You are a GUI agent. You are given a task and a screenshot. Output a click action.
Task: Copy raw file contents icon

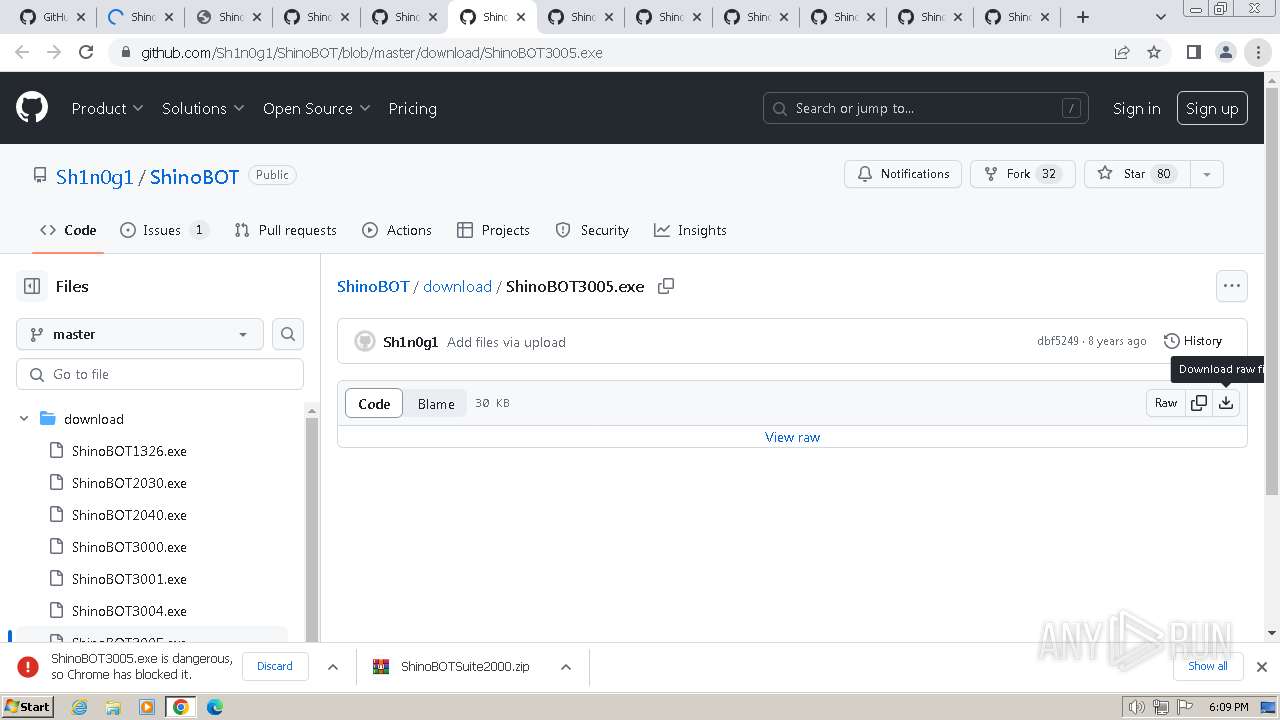click(1199, 403)
